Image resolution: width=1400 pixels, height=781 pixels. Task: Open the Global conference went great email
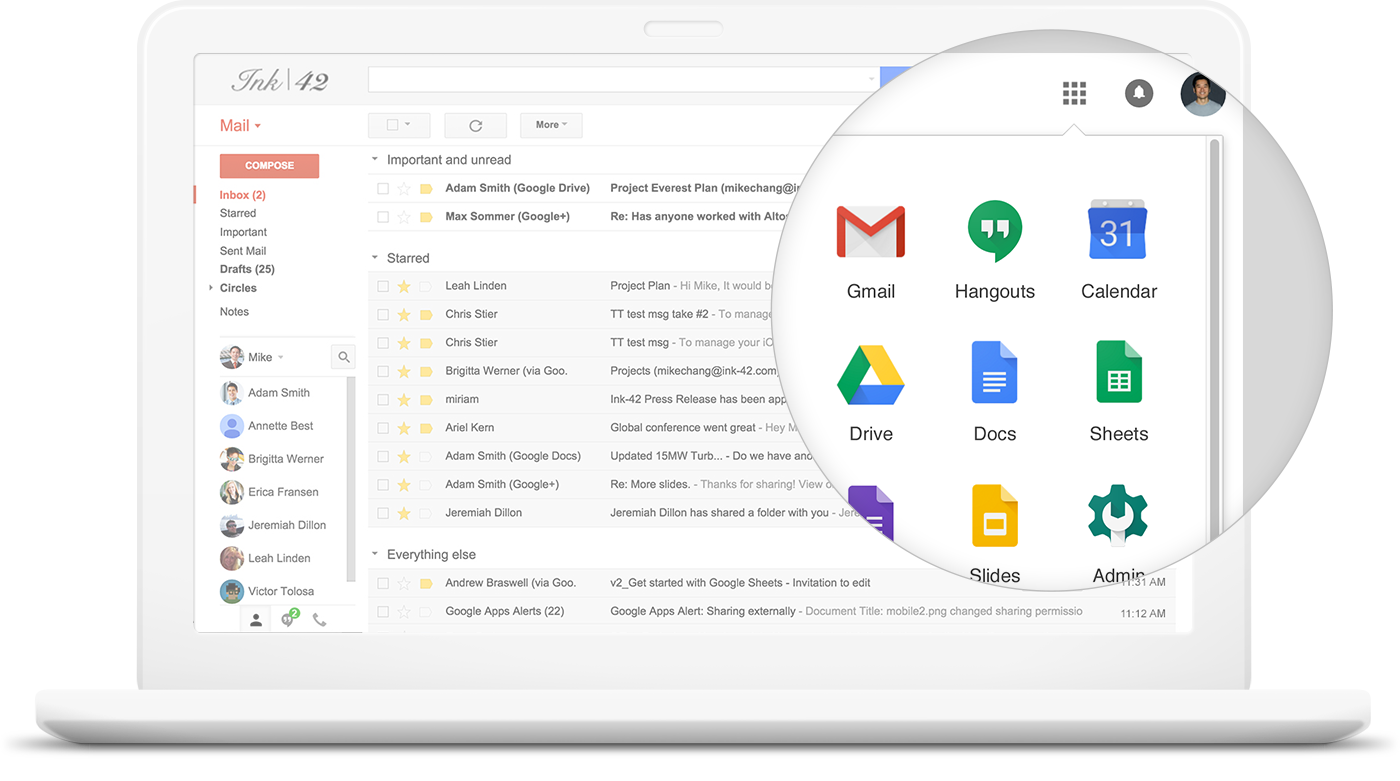point(683,428)
